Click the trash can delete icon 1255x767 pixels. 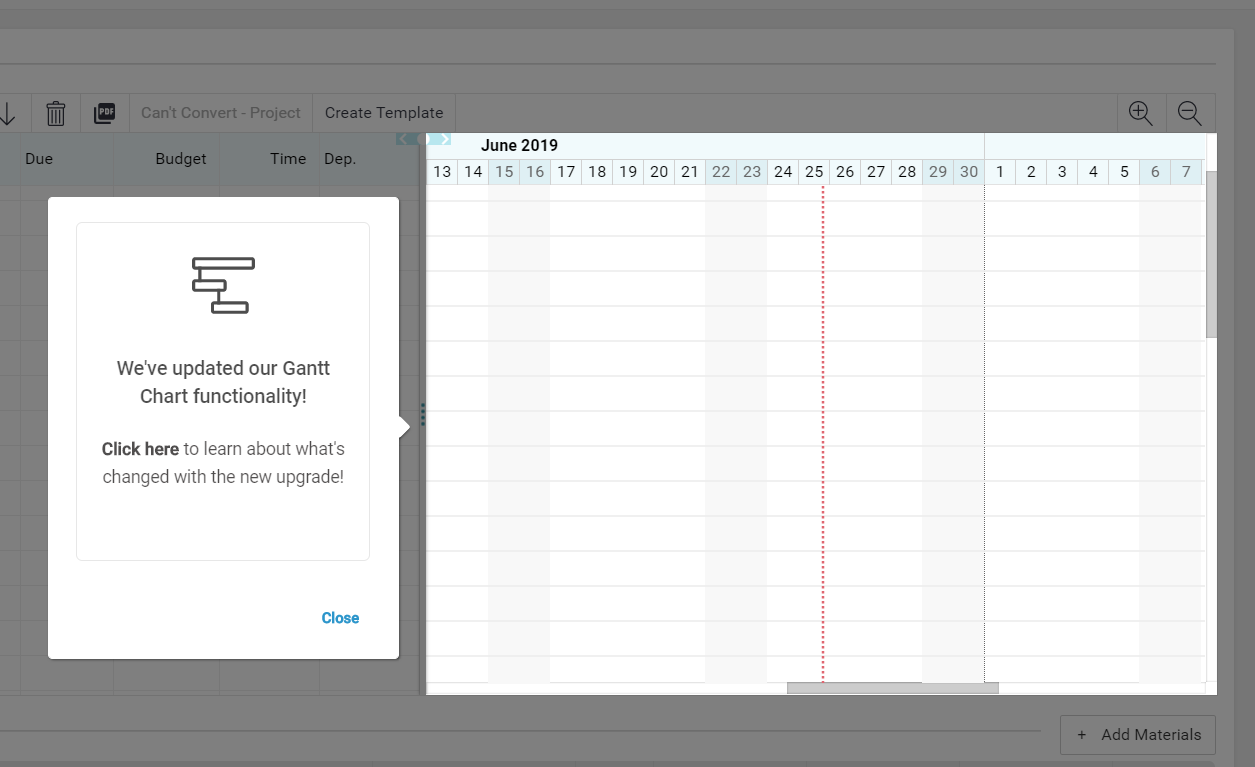pyautogui.click(x=56, y=113)
